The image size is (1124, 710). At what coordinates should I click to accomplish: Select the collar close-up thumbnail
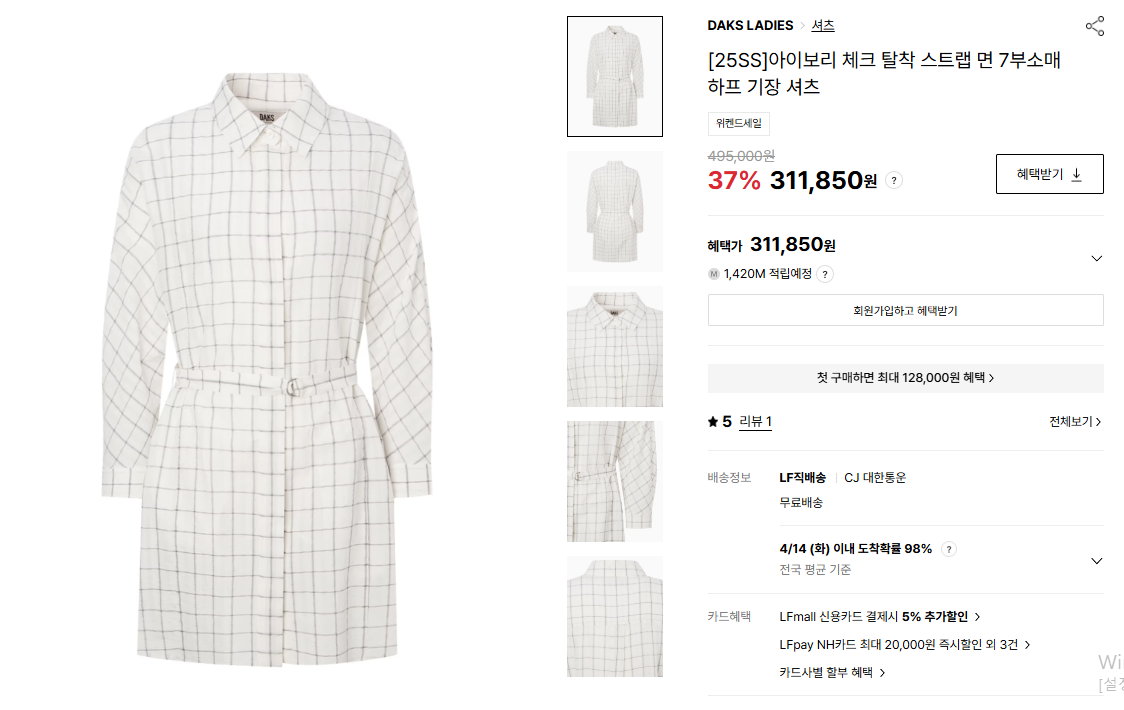click(x=614, y=346)
